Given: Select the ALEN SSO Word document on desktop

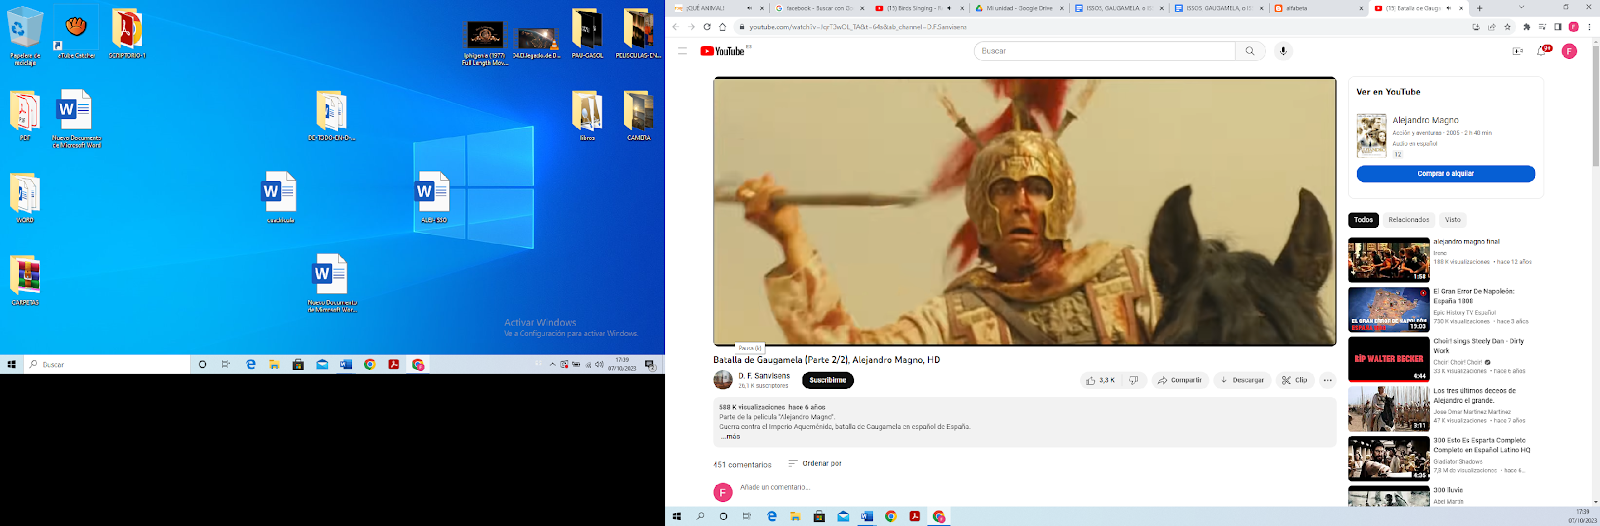Looking at the screenshot, I should pos(433,197).
